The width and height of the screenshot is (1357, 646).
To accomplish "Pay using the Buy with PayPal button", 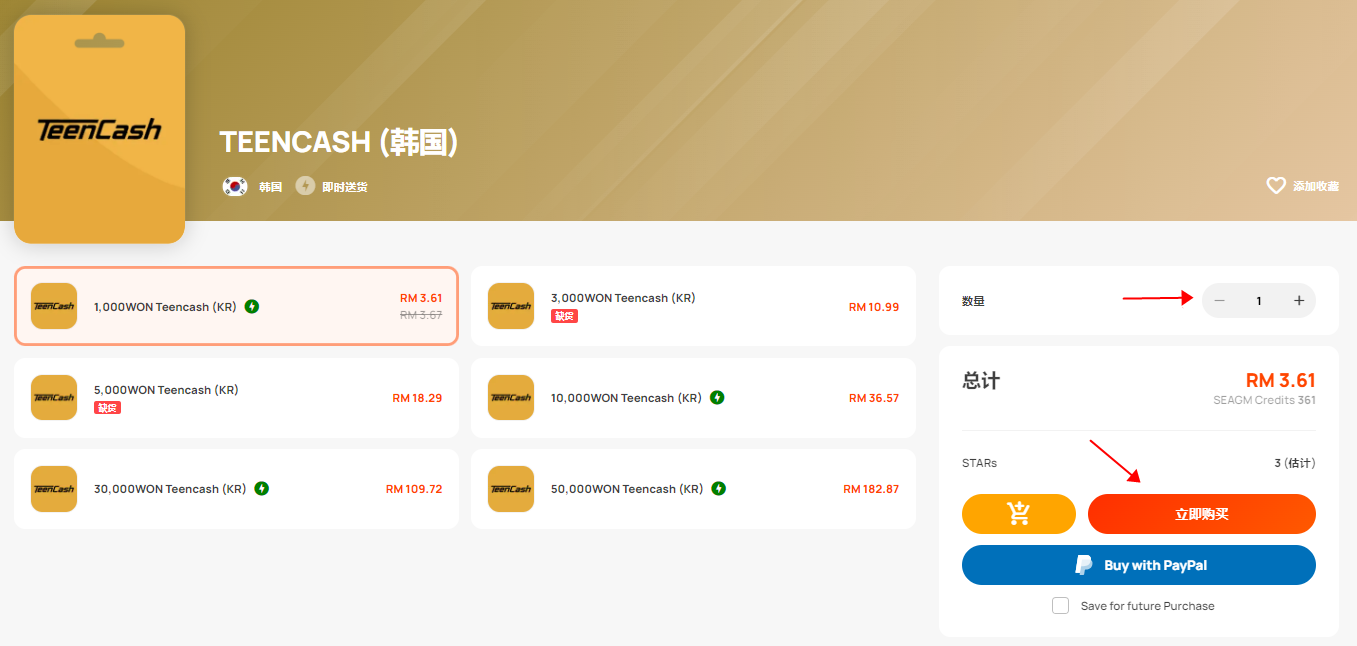I will 1139,565.
